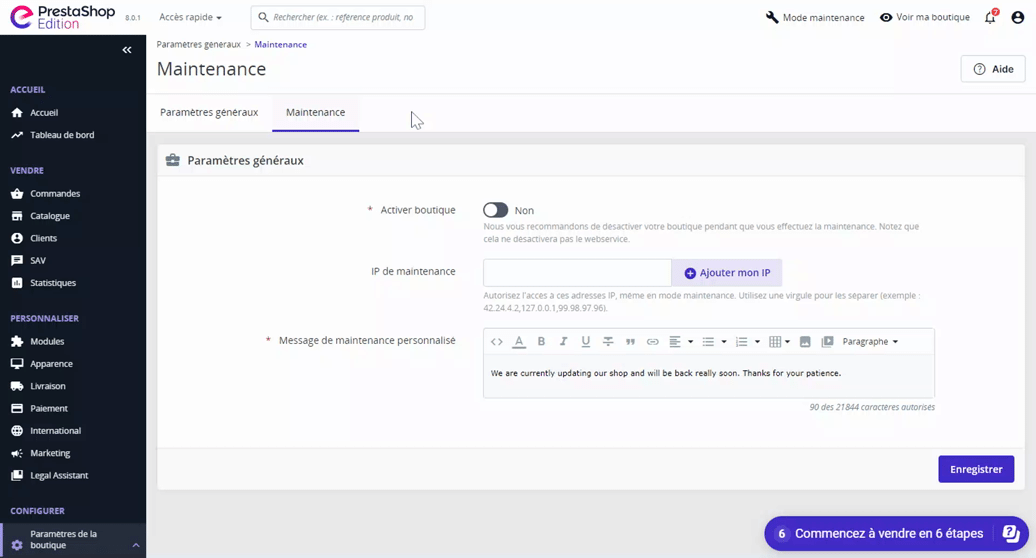Expand alignment options dropdown arrow
Image resolution: width=1036 pixels, height=558 pixels.
(690, 342)
